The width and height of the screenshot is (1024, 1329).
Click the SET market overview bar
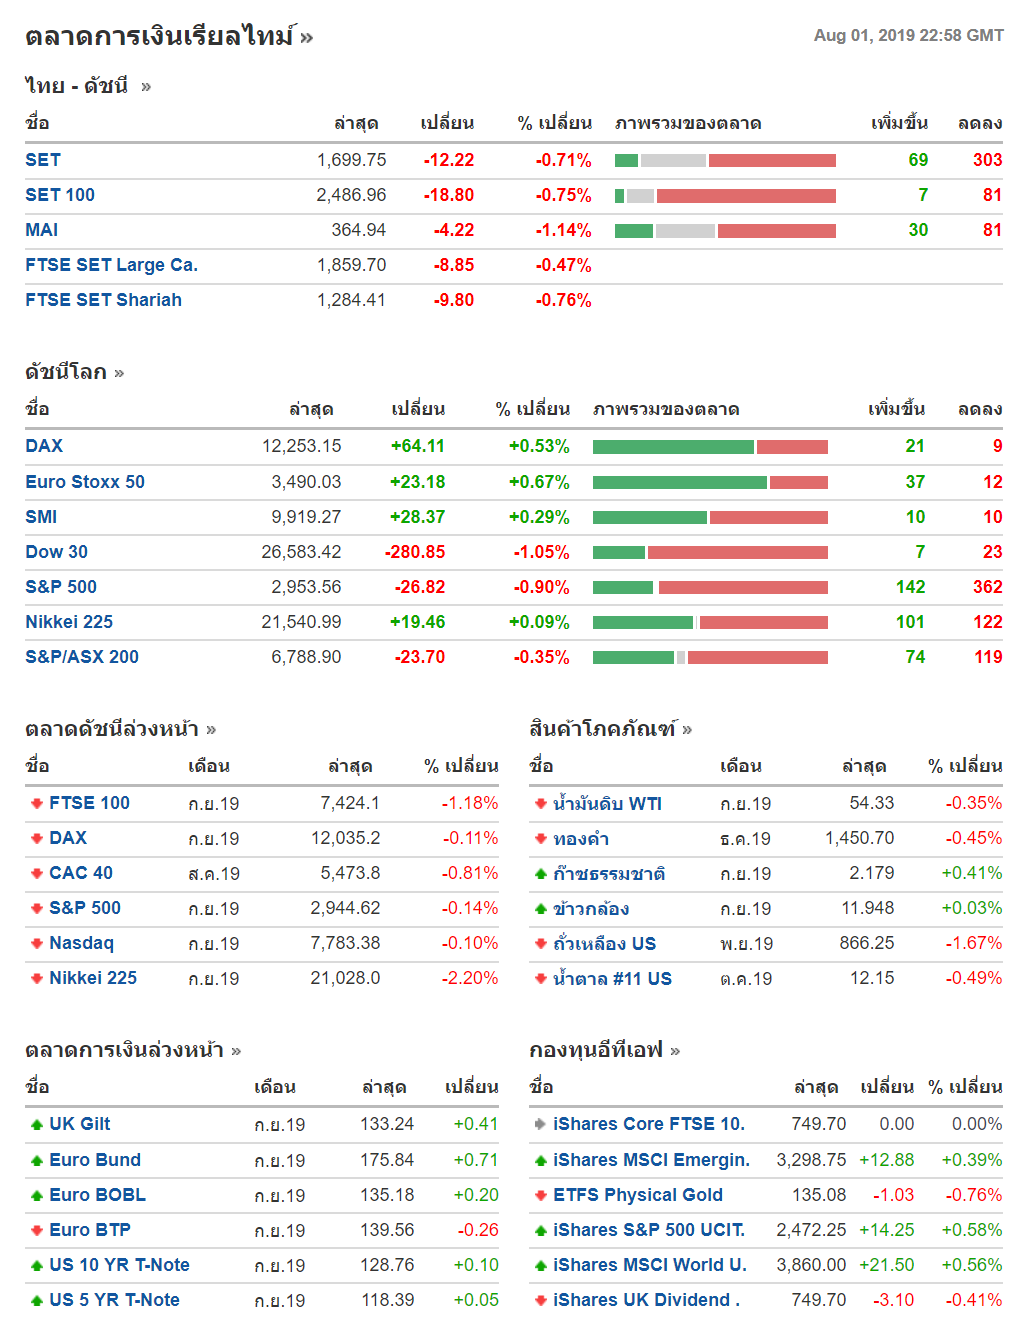click(x=725, y=160)
